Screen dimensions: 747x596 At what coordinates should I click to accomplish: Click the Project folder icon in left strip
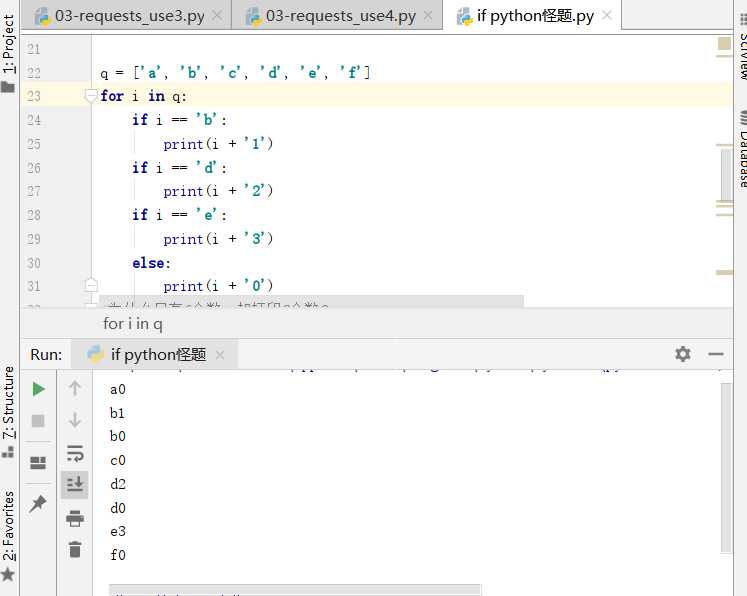pyautogui.click(x=8, y=87)
